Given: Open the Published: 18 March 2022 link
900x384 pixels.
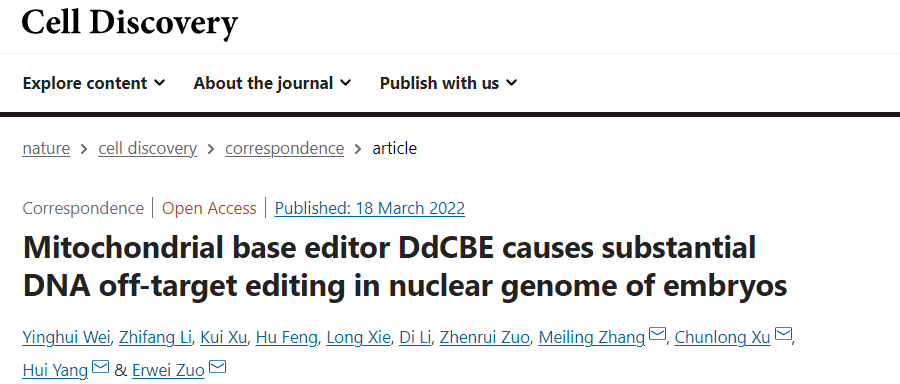Looking at the screenshot, I should click(x=370, y=208).
